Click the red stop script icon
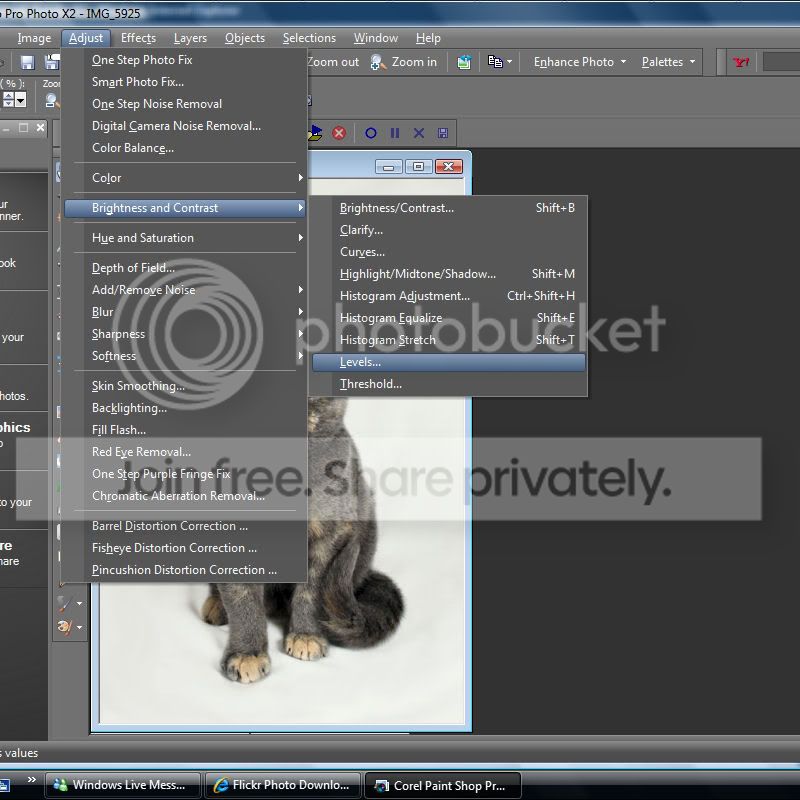 click(x=339, y=133)
